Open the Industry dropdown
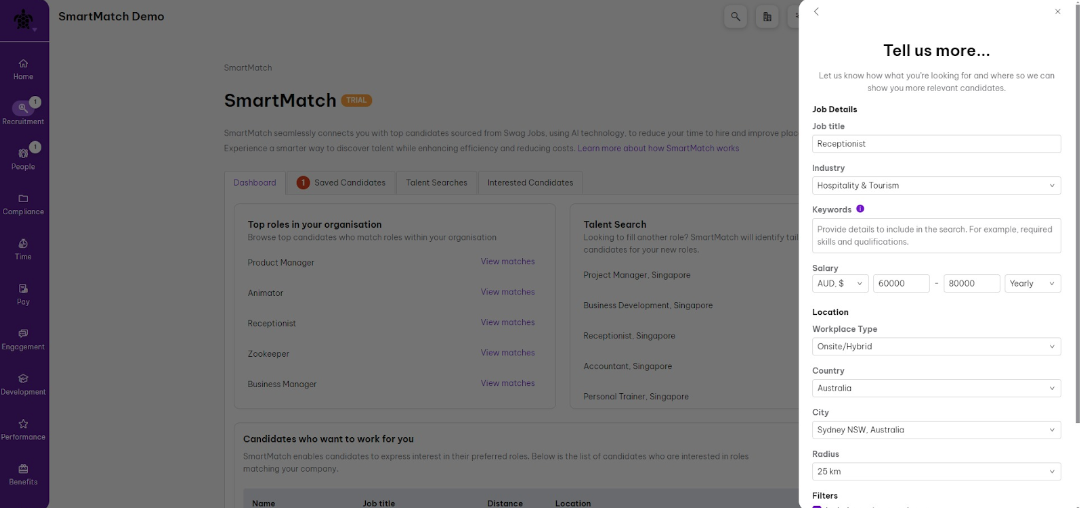Screen dimensions: 1080x508 [936, 185]
